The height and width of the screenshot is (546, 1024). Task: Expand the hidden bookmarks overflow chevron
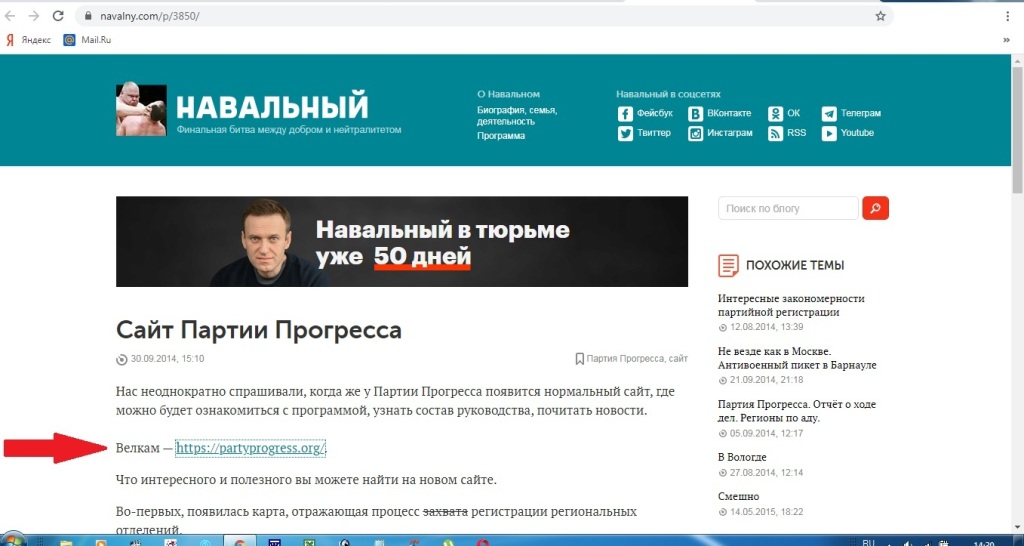pos(1006,40)
